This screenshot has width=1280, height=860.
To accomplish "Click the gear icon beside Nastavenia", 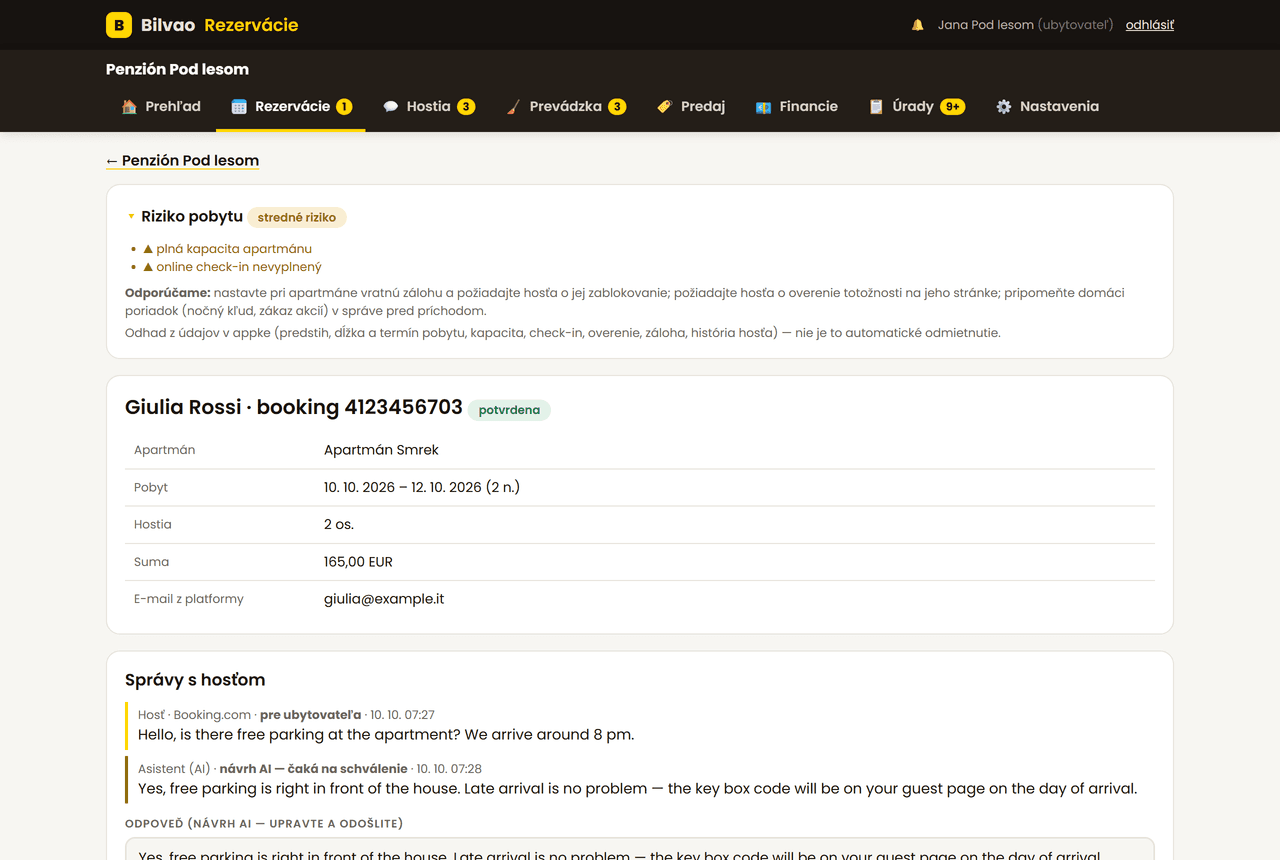I will pos(1003,106).
